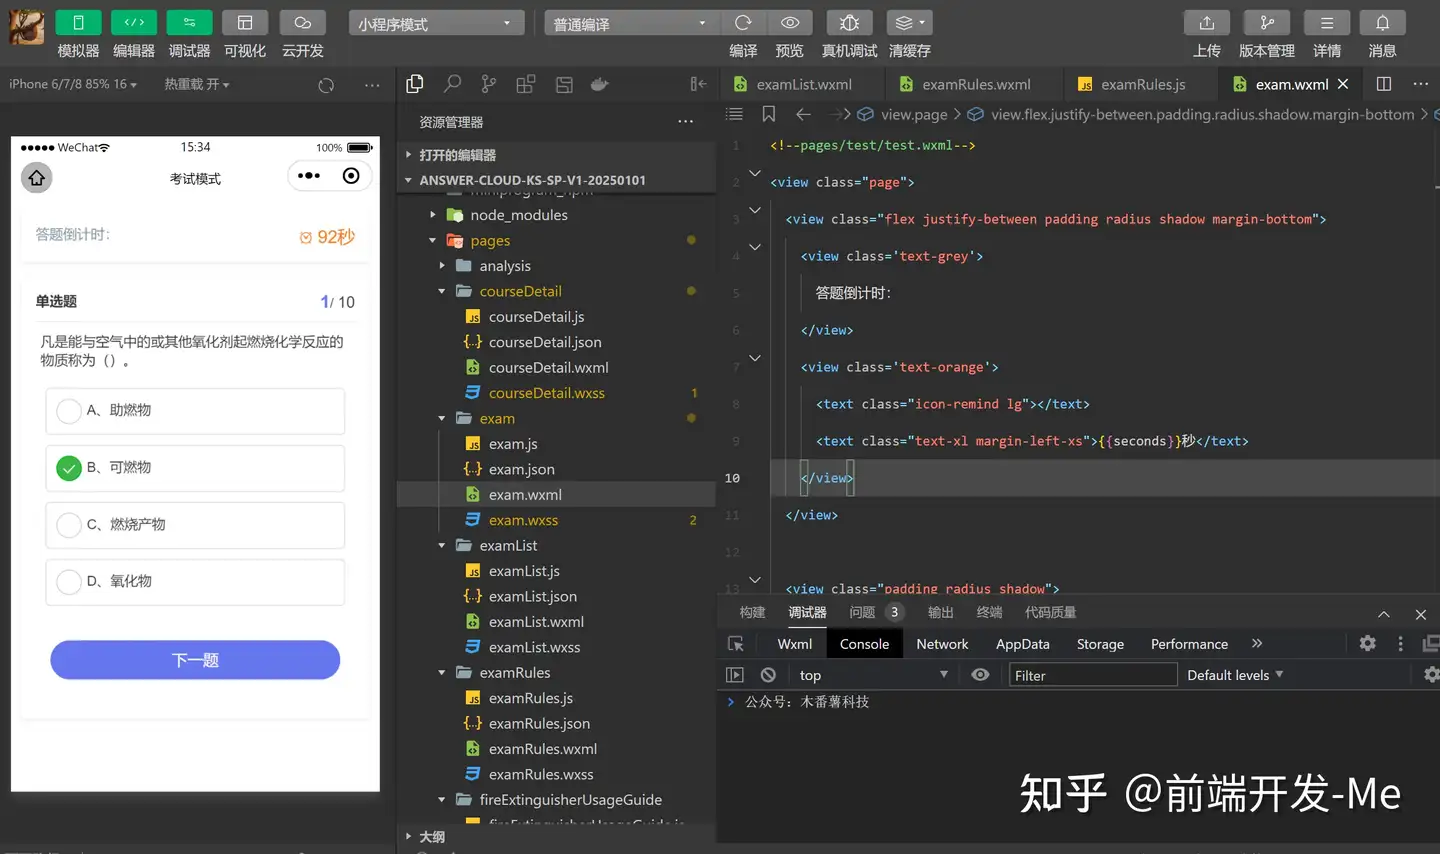This screenshot has width=1440, height=854.
Task: Open the compile mode dropdown (普通编译)
Action: pyautogui.click(x=630, y=23)
